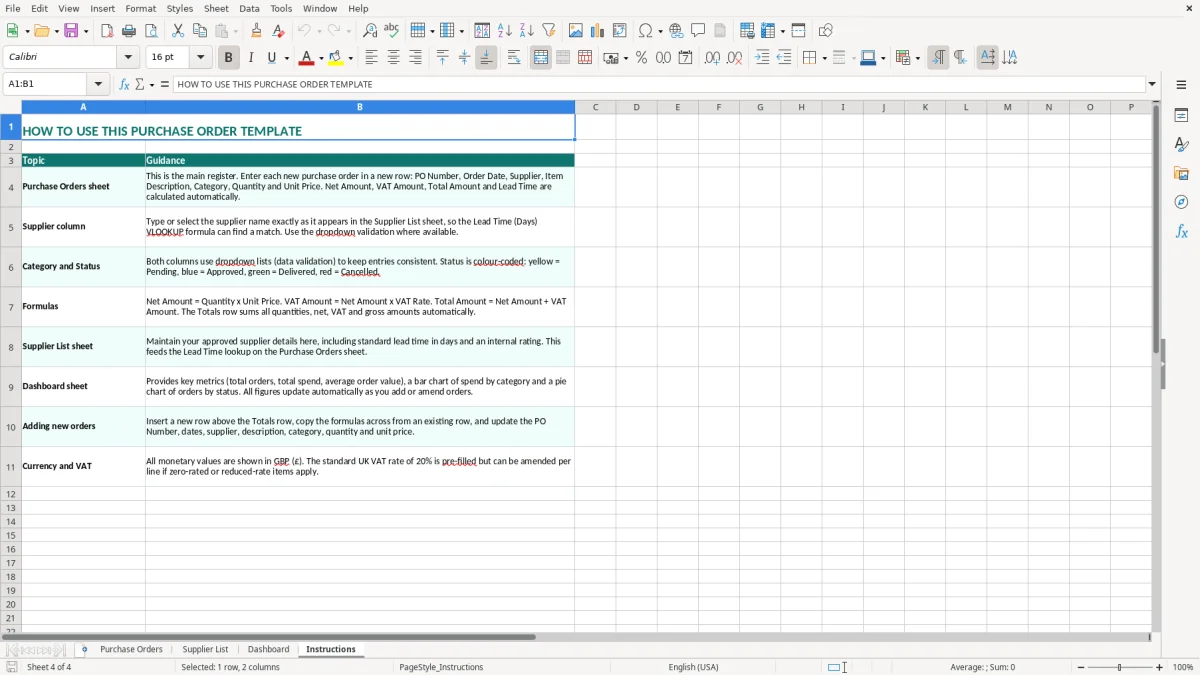Toggle Align Bottom vertical alignment
The height and width of the screenshot is (675, 1200).
(x=486, y=58)
